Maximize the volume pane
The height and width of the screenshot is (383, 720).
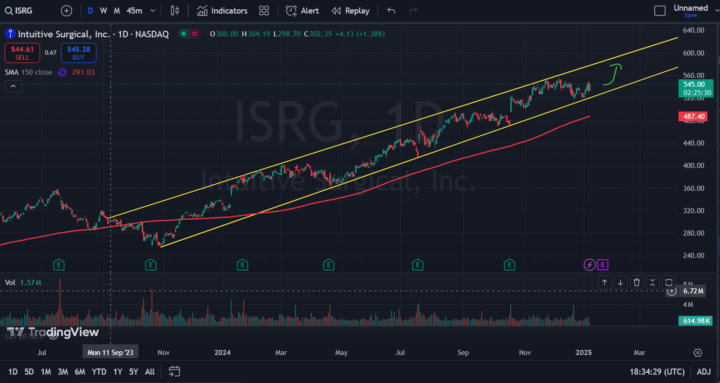click(x=669, y=282)
